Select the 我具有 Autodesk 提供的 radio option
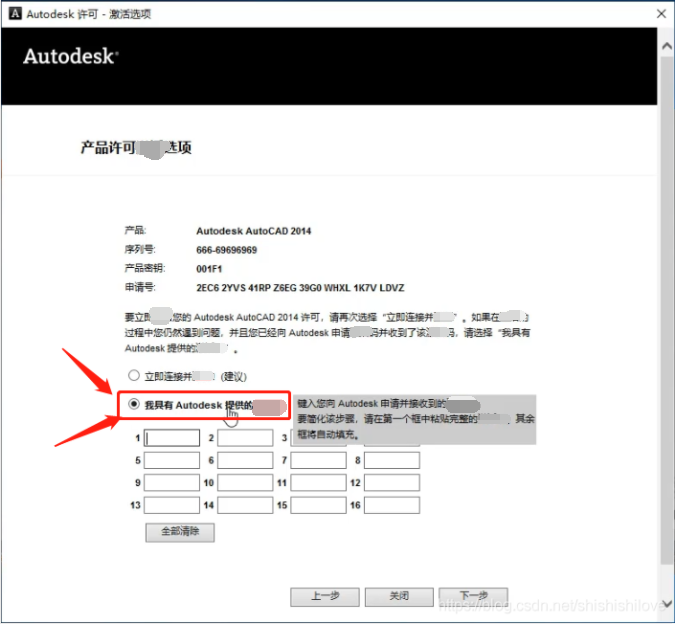 134,404
